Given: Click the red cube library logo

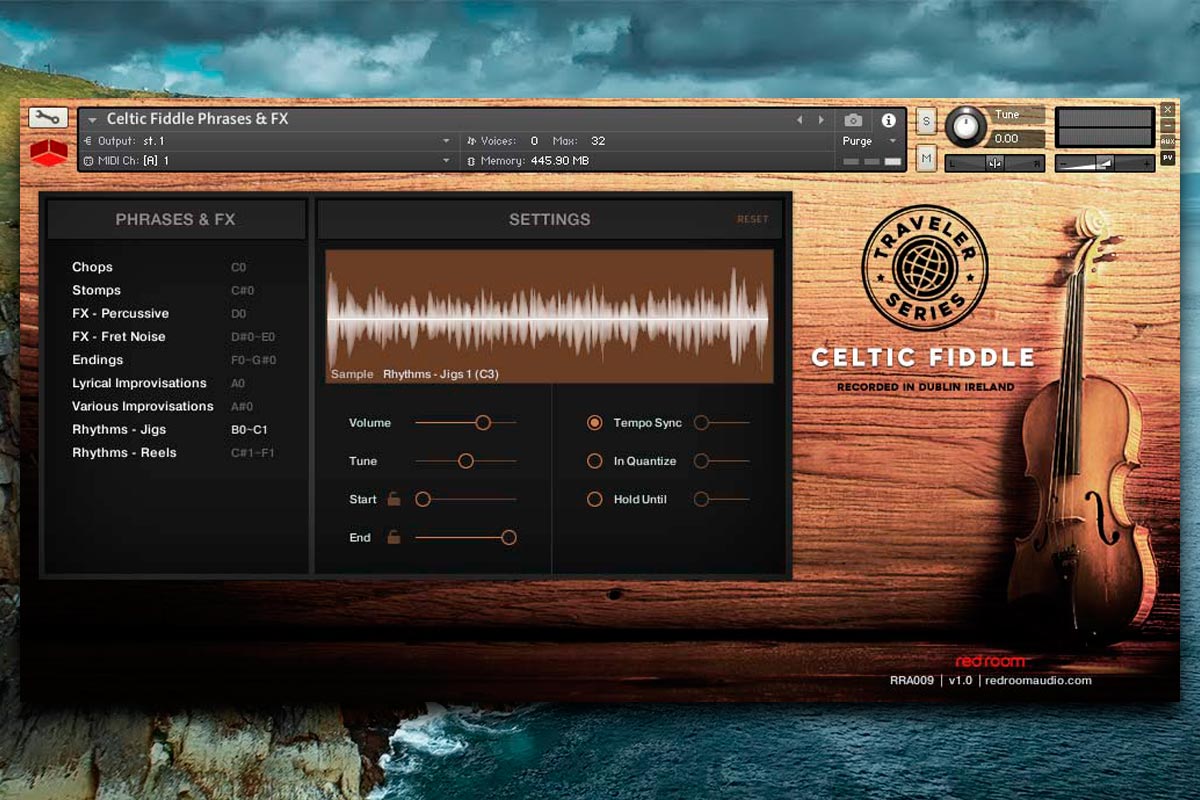Looking at the screenshot, I should pos(48,152).
